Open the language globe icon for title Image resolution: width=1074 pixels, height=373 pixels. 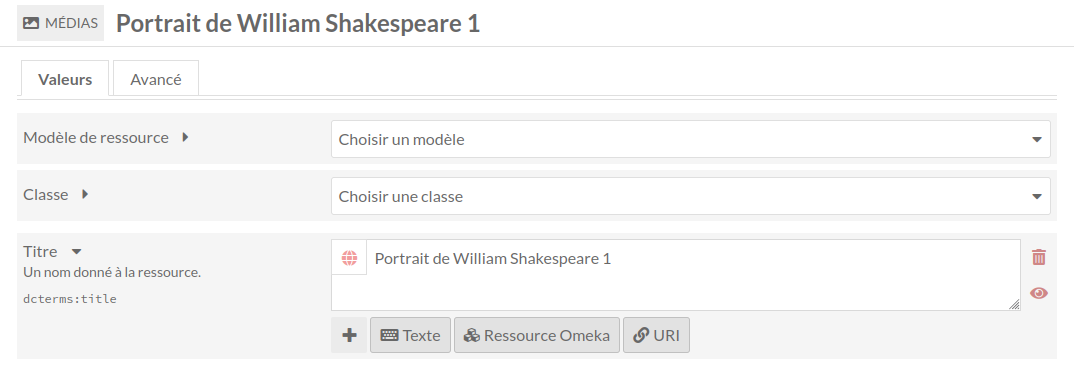(349, 258)
